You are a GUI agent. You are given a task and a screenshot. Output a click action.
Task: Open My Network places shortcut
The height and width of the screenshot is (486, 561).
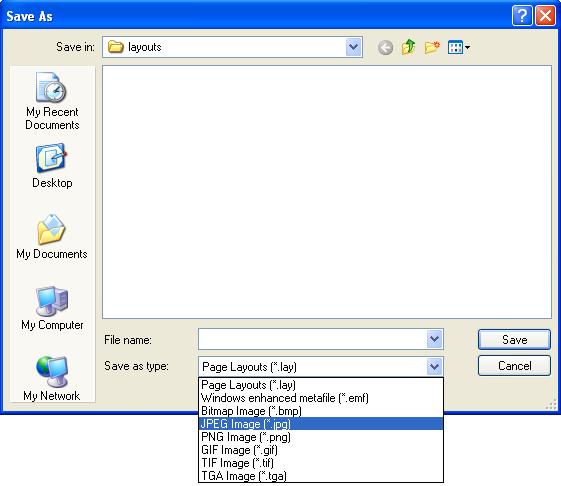pos(52,378)
